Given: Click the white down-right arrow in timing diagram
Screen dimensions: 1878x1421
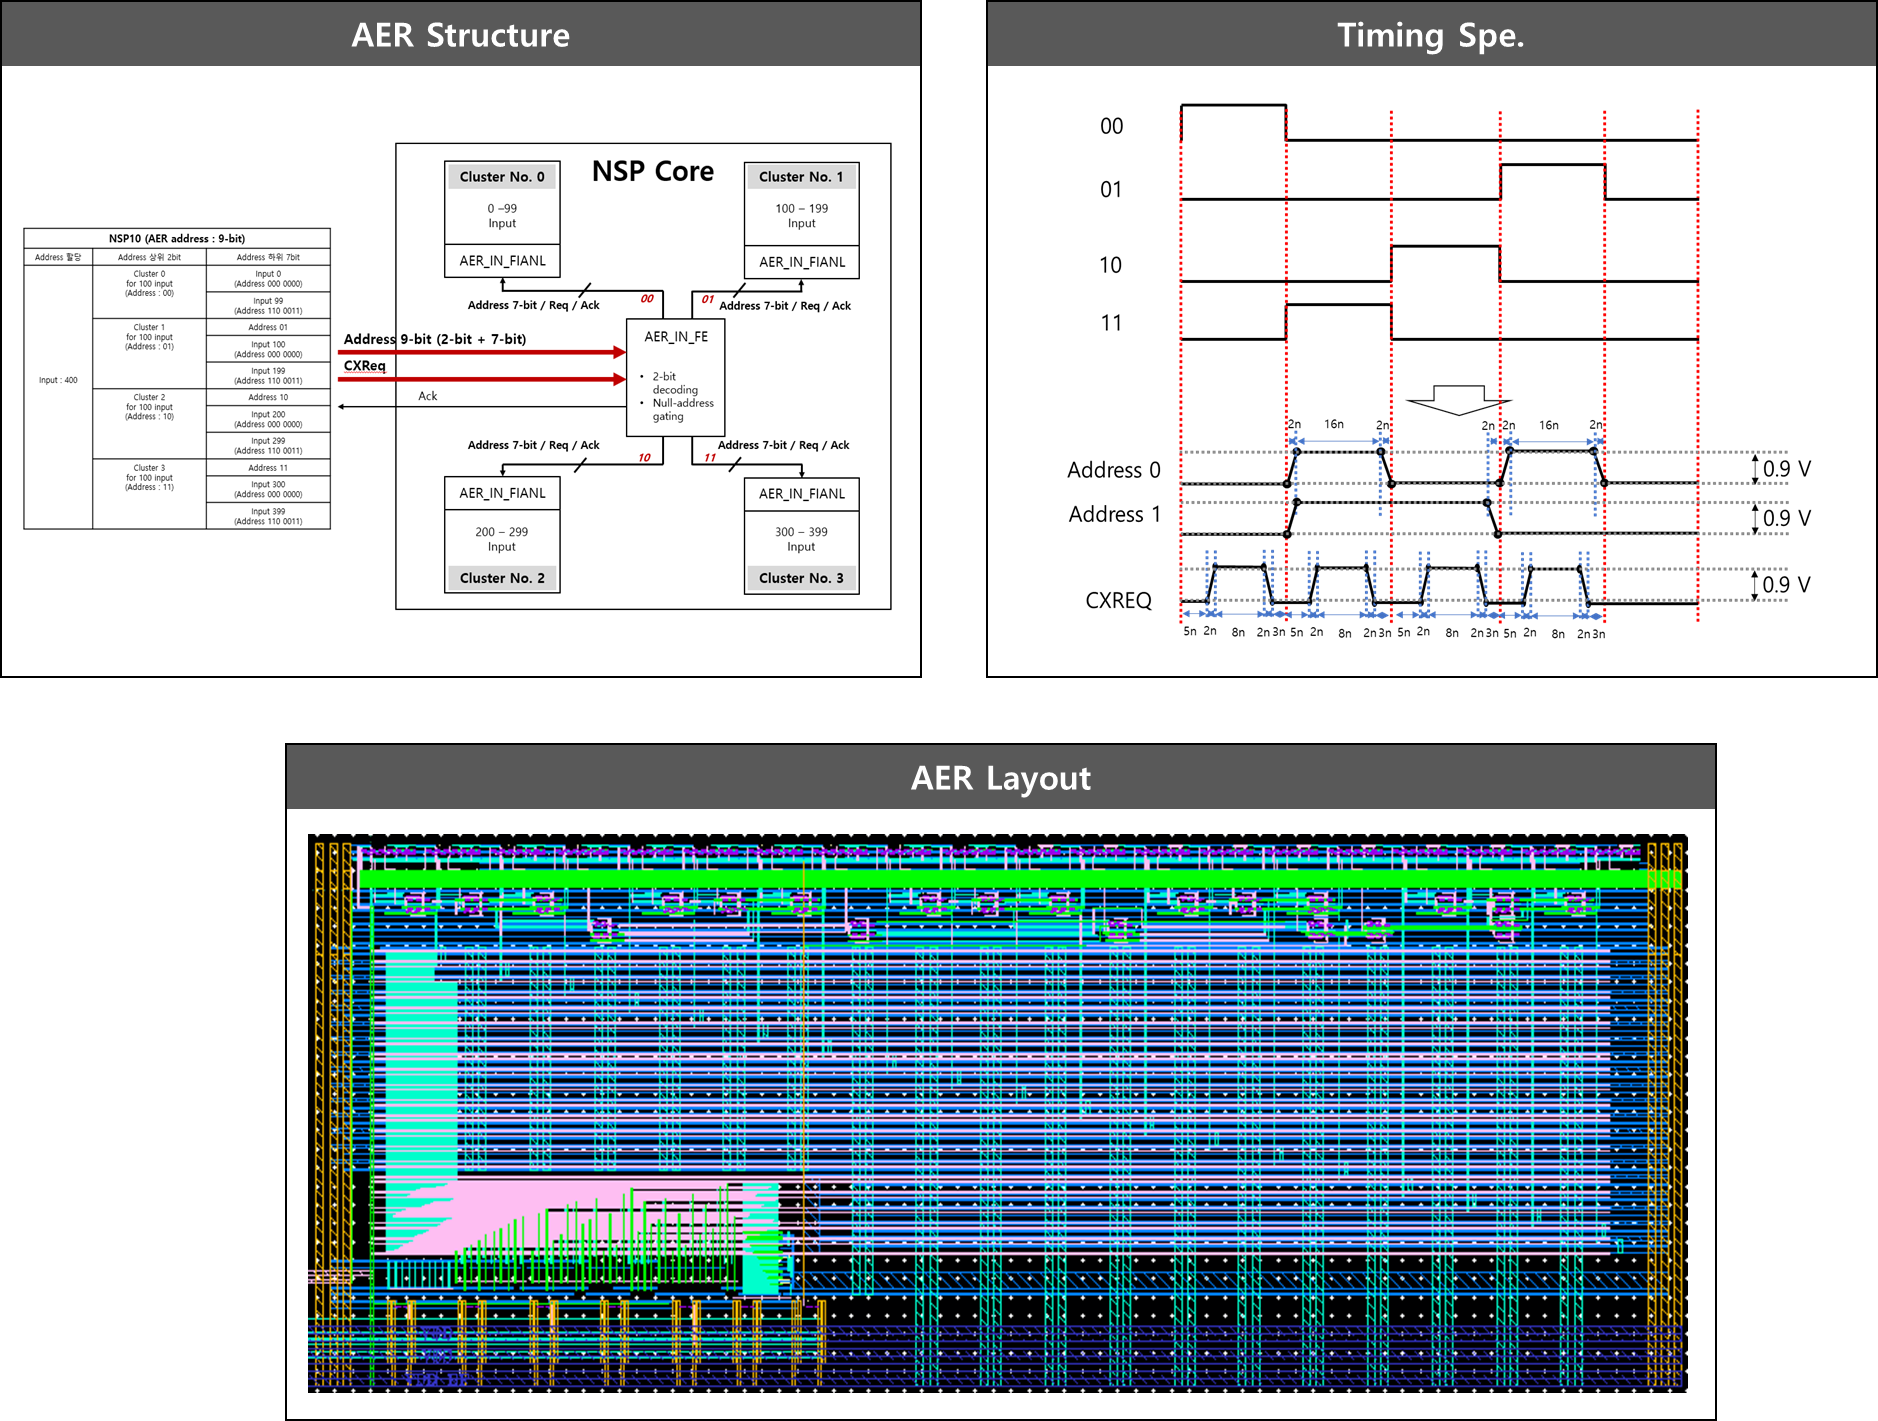Looking at the screenshot, I should (1457, 399).
